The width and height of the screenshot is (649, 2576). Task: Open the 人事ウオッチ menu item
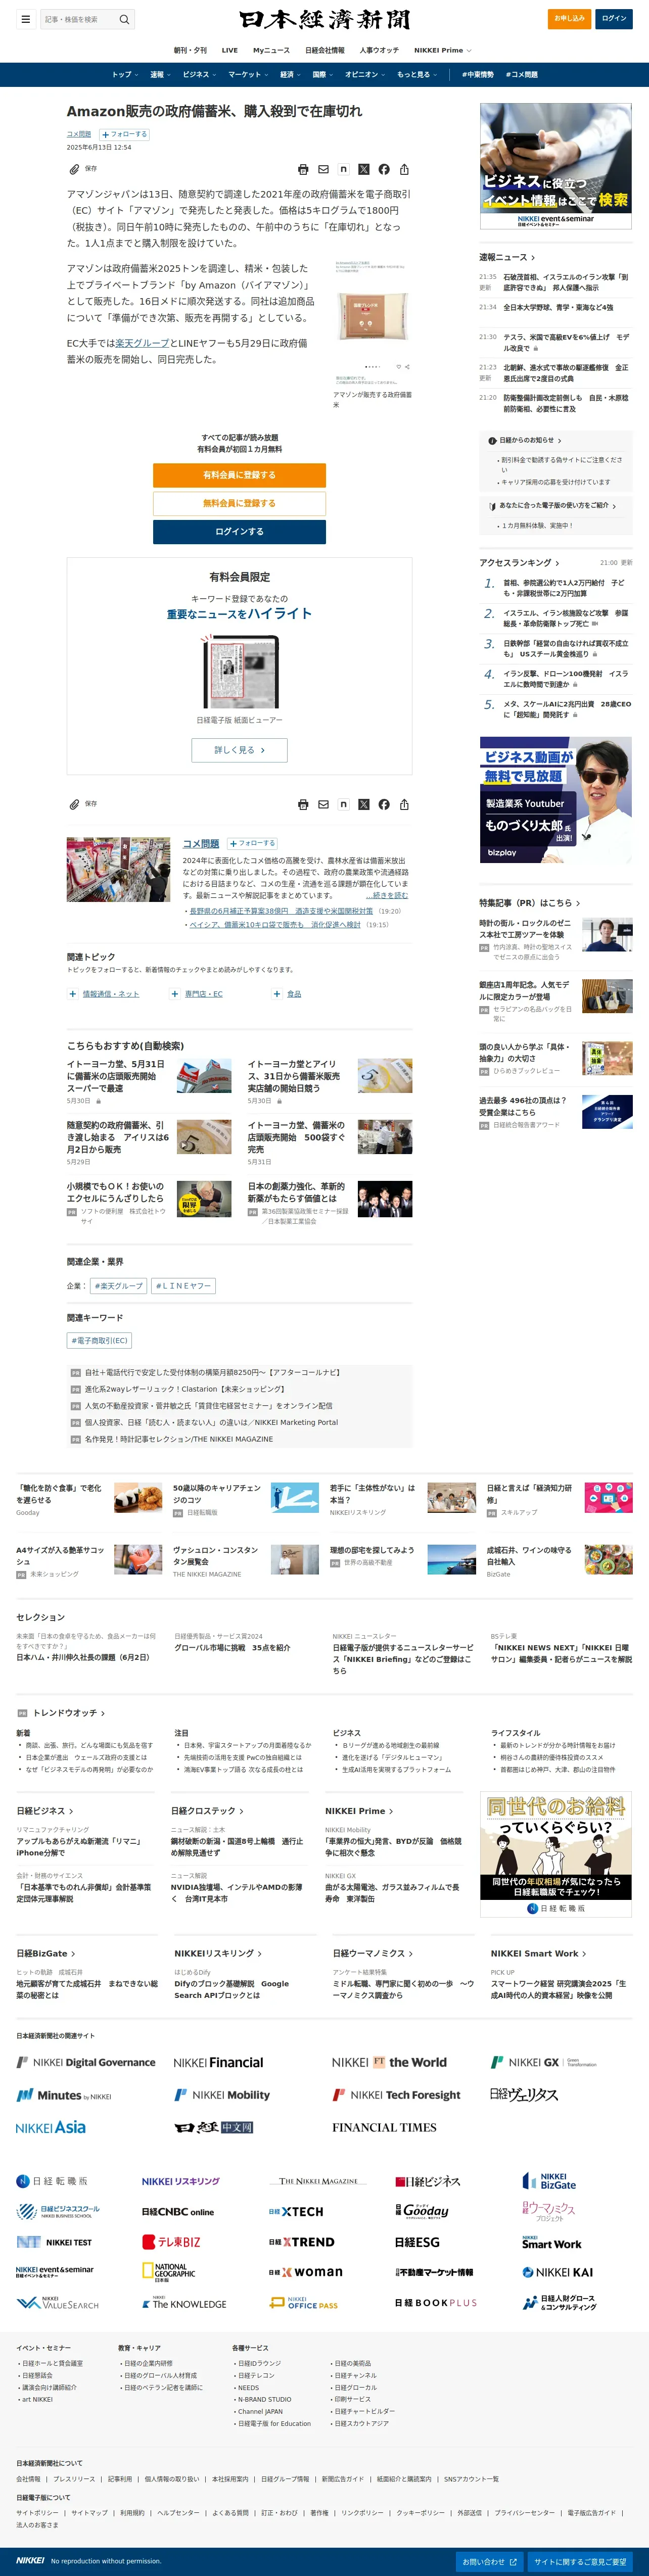[379, 50]
